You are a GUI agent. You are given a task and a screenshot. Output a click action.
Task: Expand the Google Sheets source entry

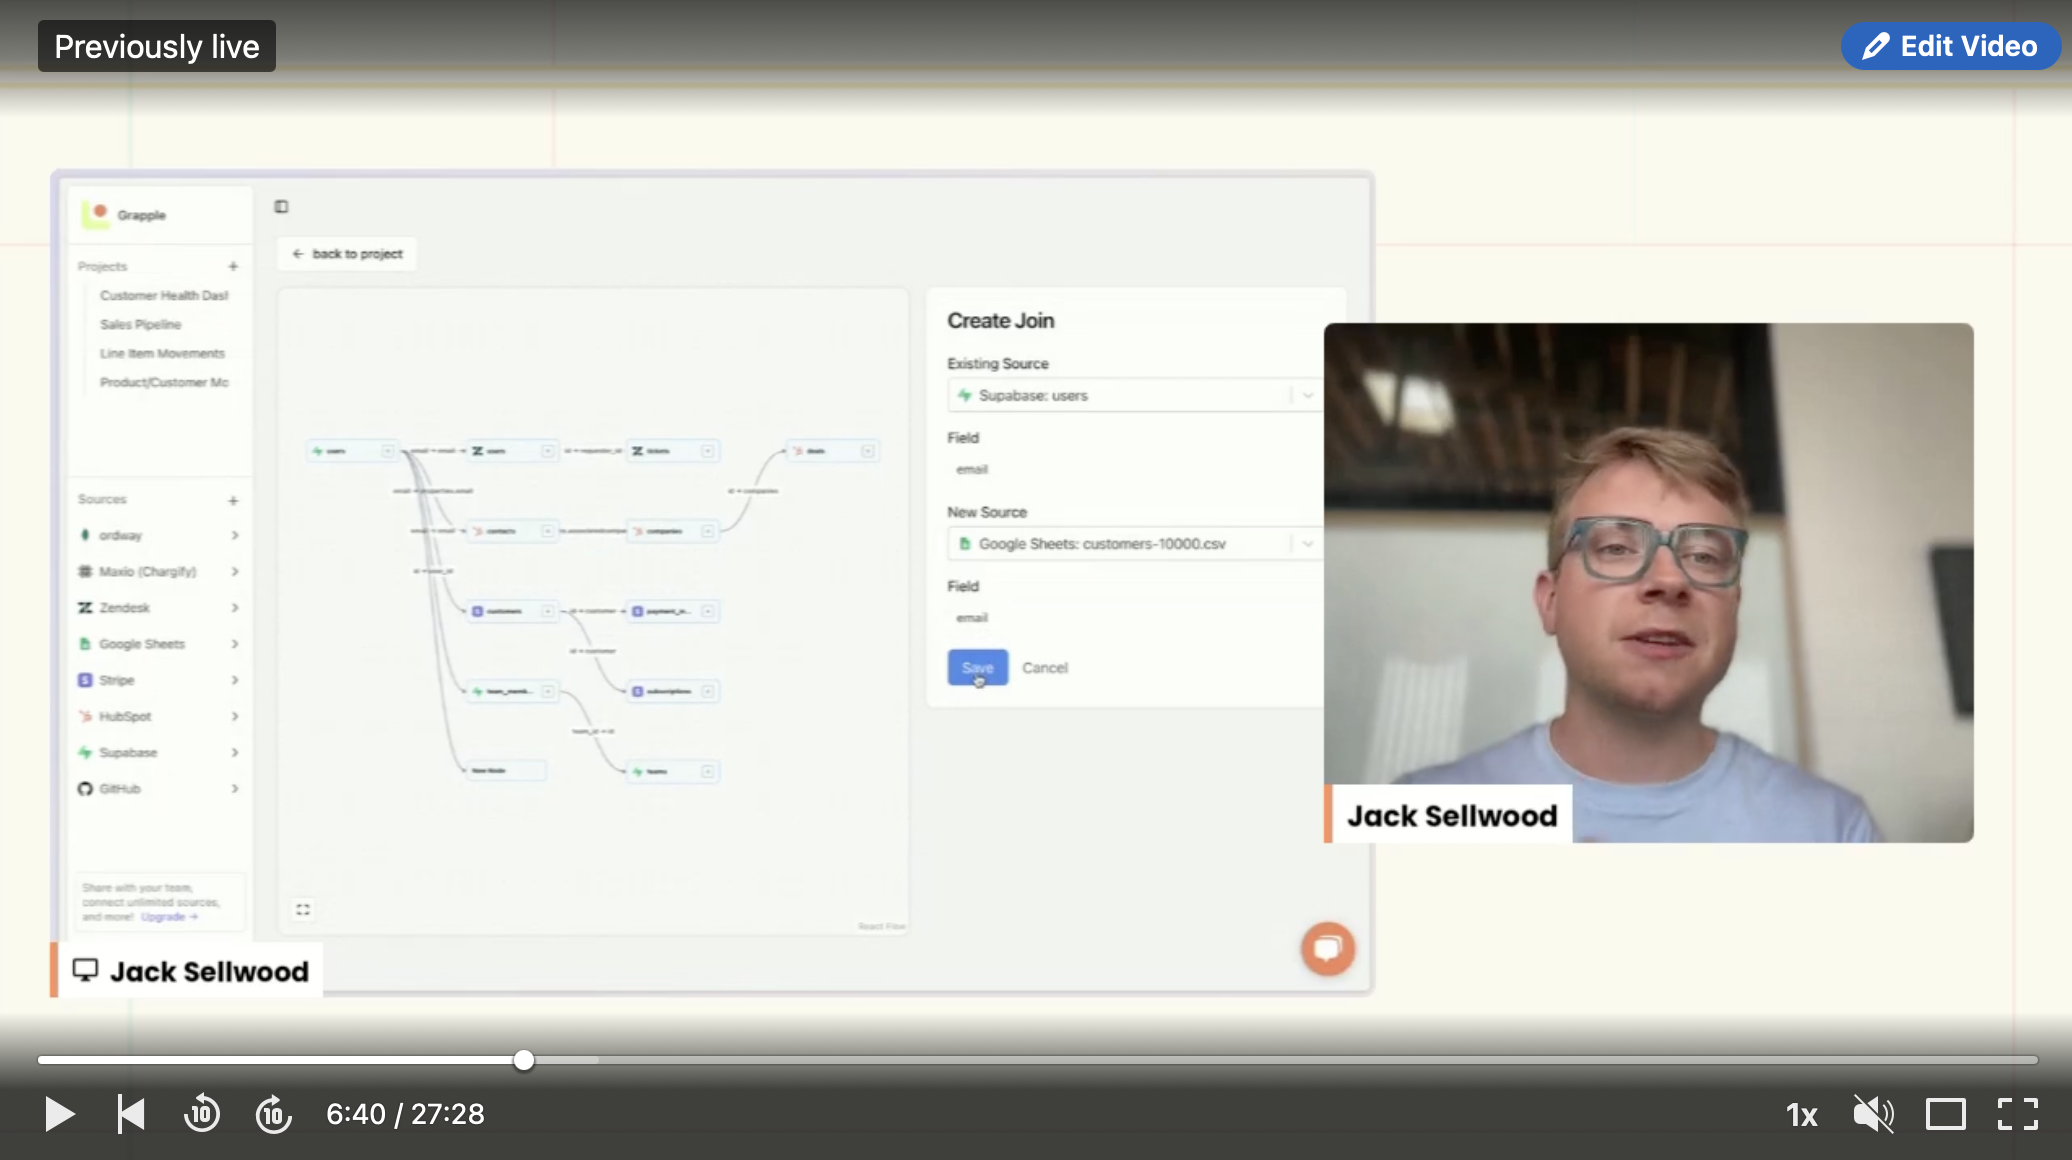tap(235, 643)
